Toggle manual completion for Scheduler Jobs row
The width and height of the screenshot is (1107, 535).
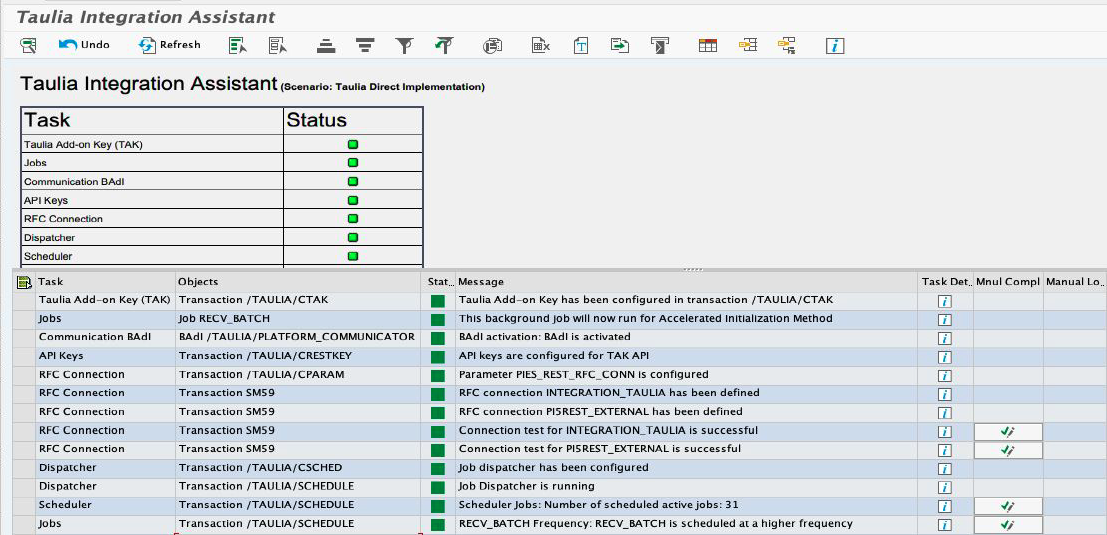1008,506
